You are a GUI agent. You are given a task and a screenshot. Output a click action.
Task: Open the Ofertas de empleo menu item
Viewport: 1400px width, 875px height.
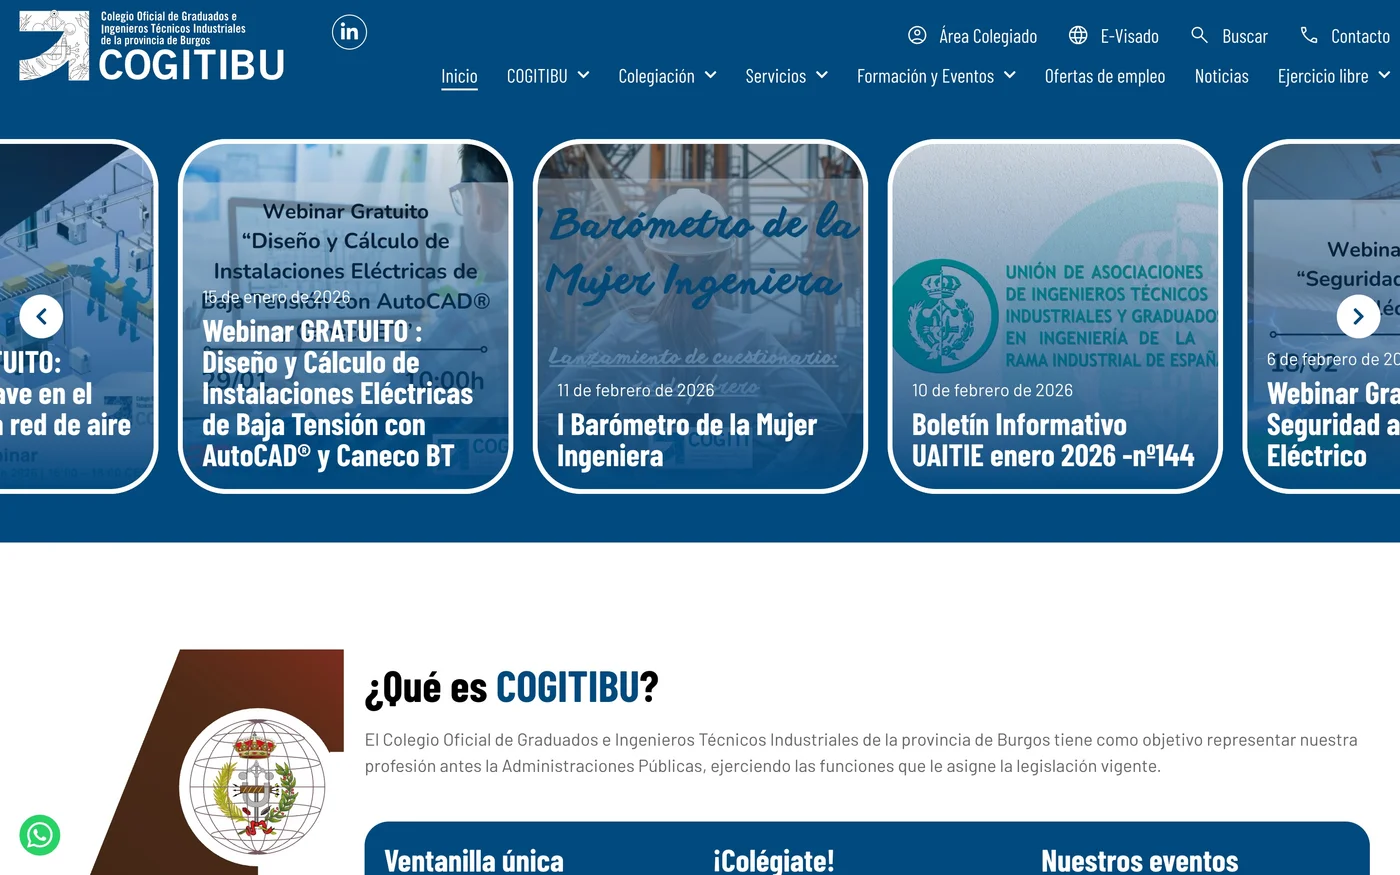pos(1105,75)
